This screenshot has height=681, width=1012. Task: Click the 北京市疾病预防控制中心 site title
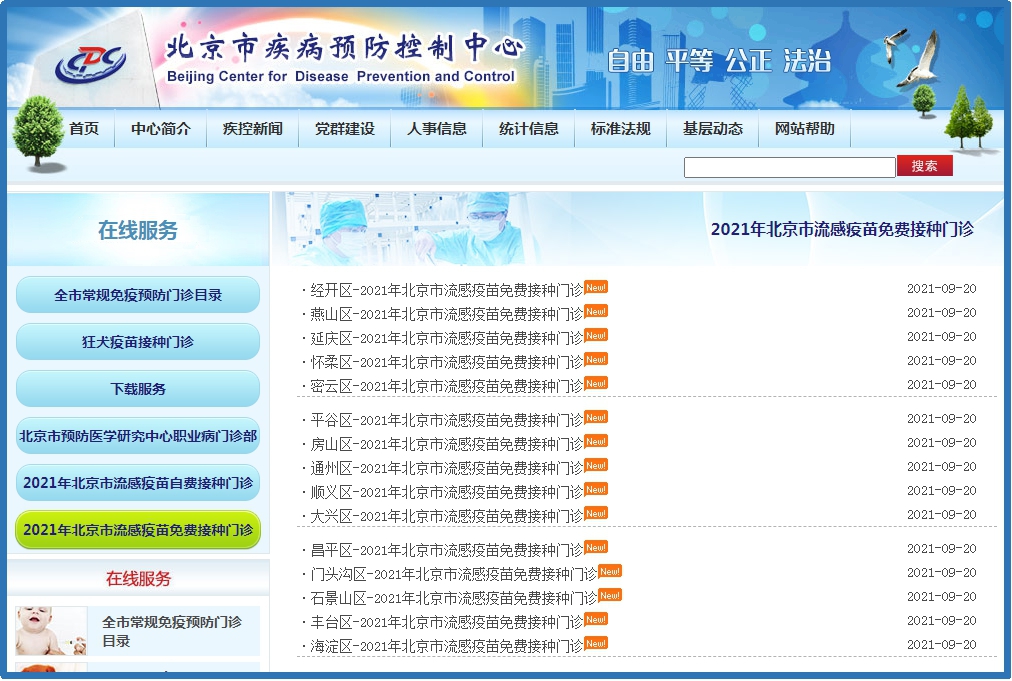345,48
